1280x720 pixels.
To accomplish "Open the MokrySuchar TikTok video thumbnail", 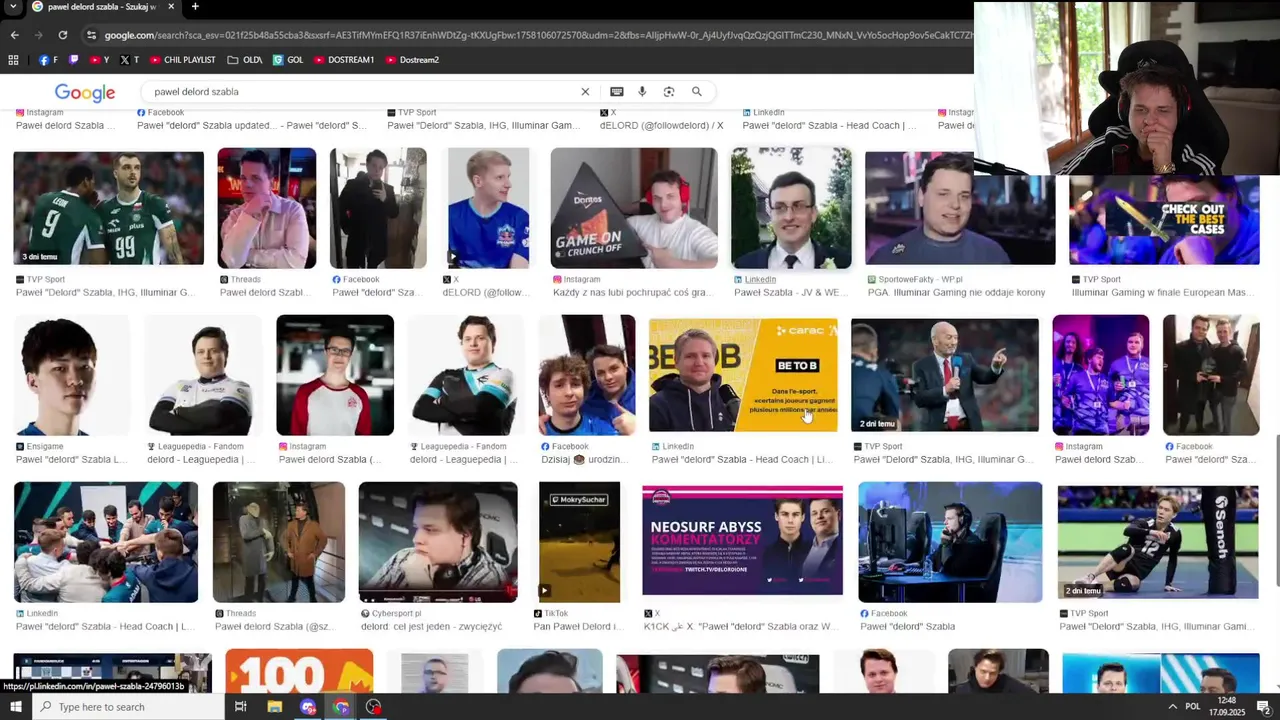I will tap(579, 542).
